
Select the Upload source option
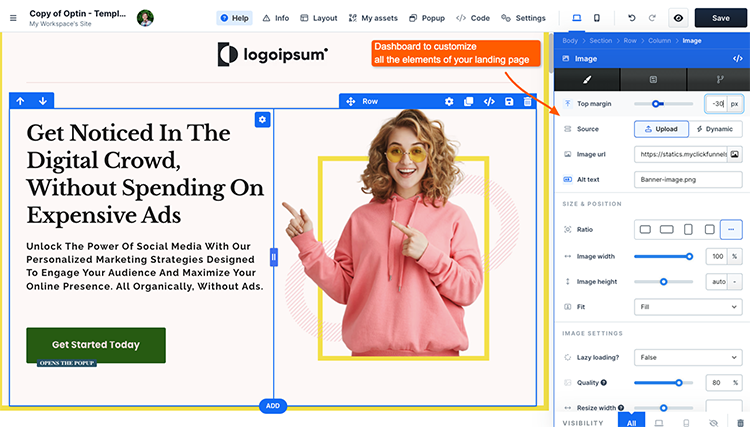(659, 129)
